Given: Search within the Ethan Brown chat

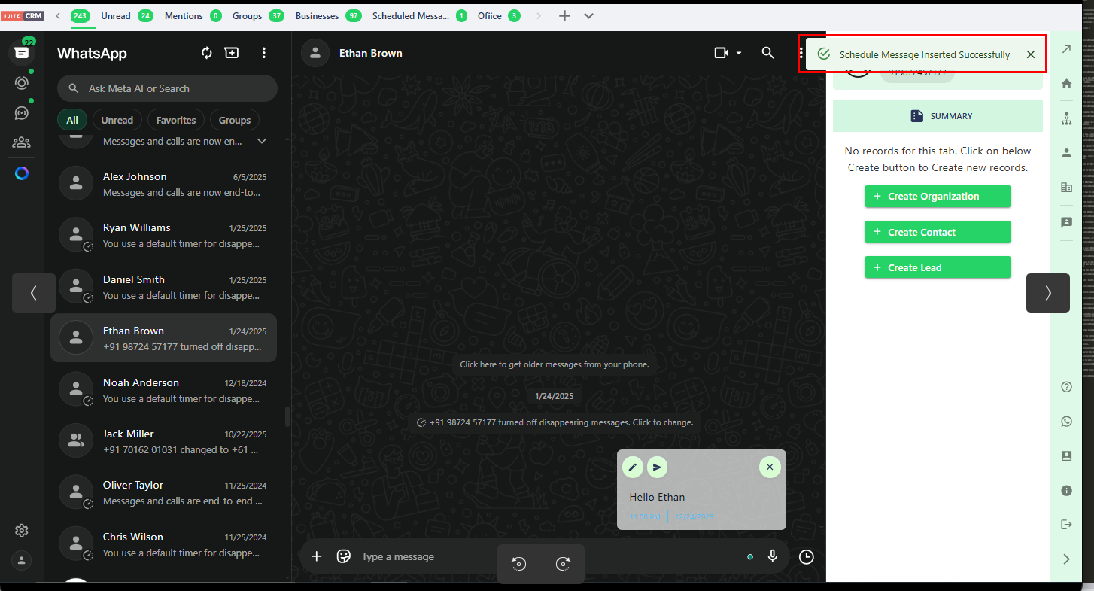Looking at the screenshot, I should 767,53.
